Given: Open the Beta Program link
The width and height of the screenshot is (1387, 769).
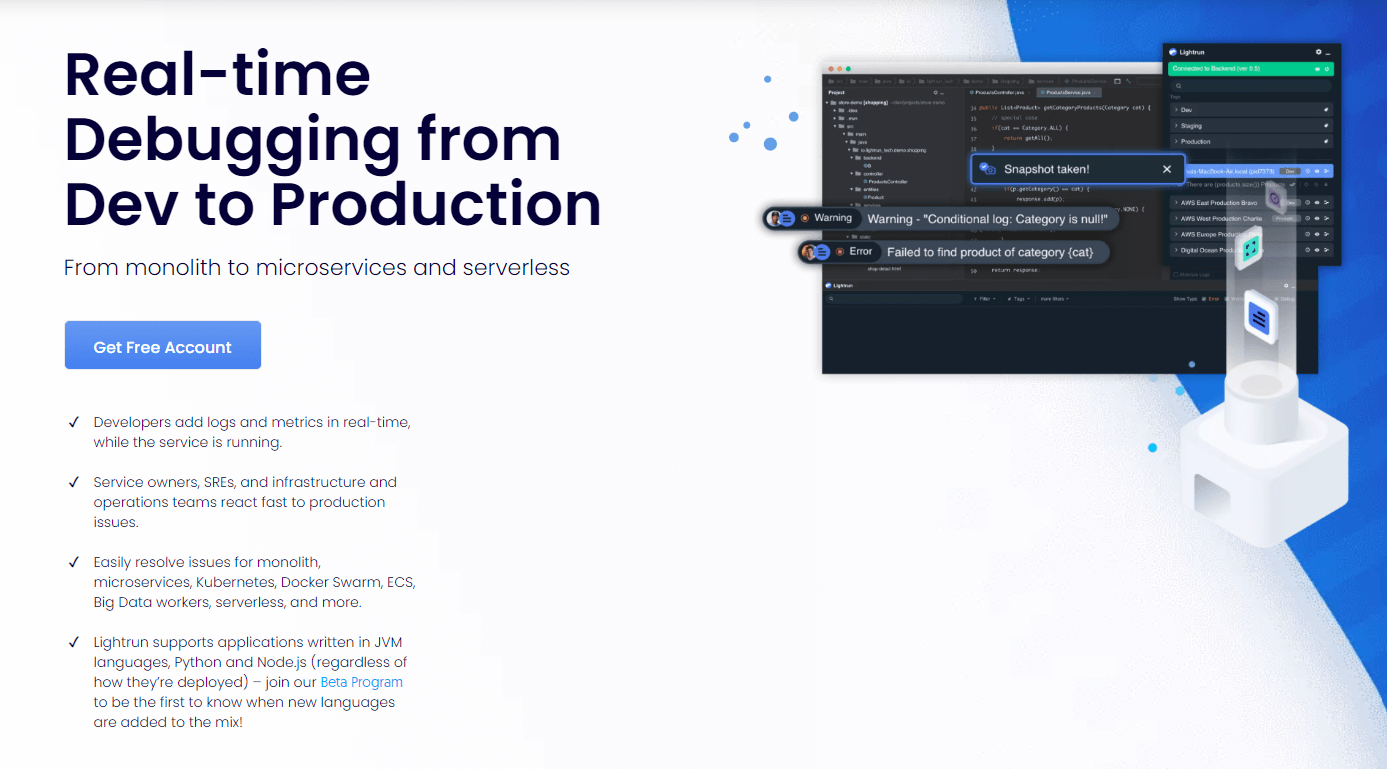Looking at the screenshot, I should coord(361,682).
